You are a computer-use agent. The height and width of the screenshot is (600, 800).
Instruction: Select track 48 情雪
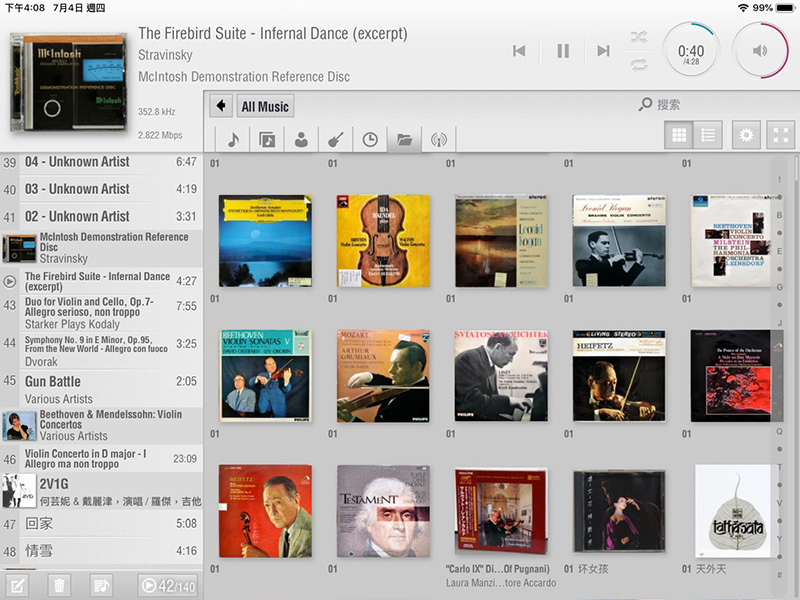101,551
